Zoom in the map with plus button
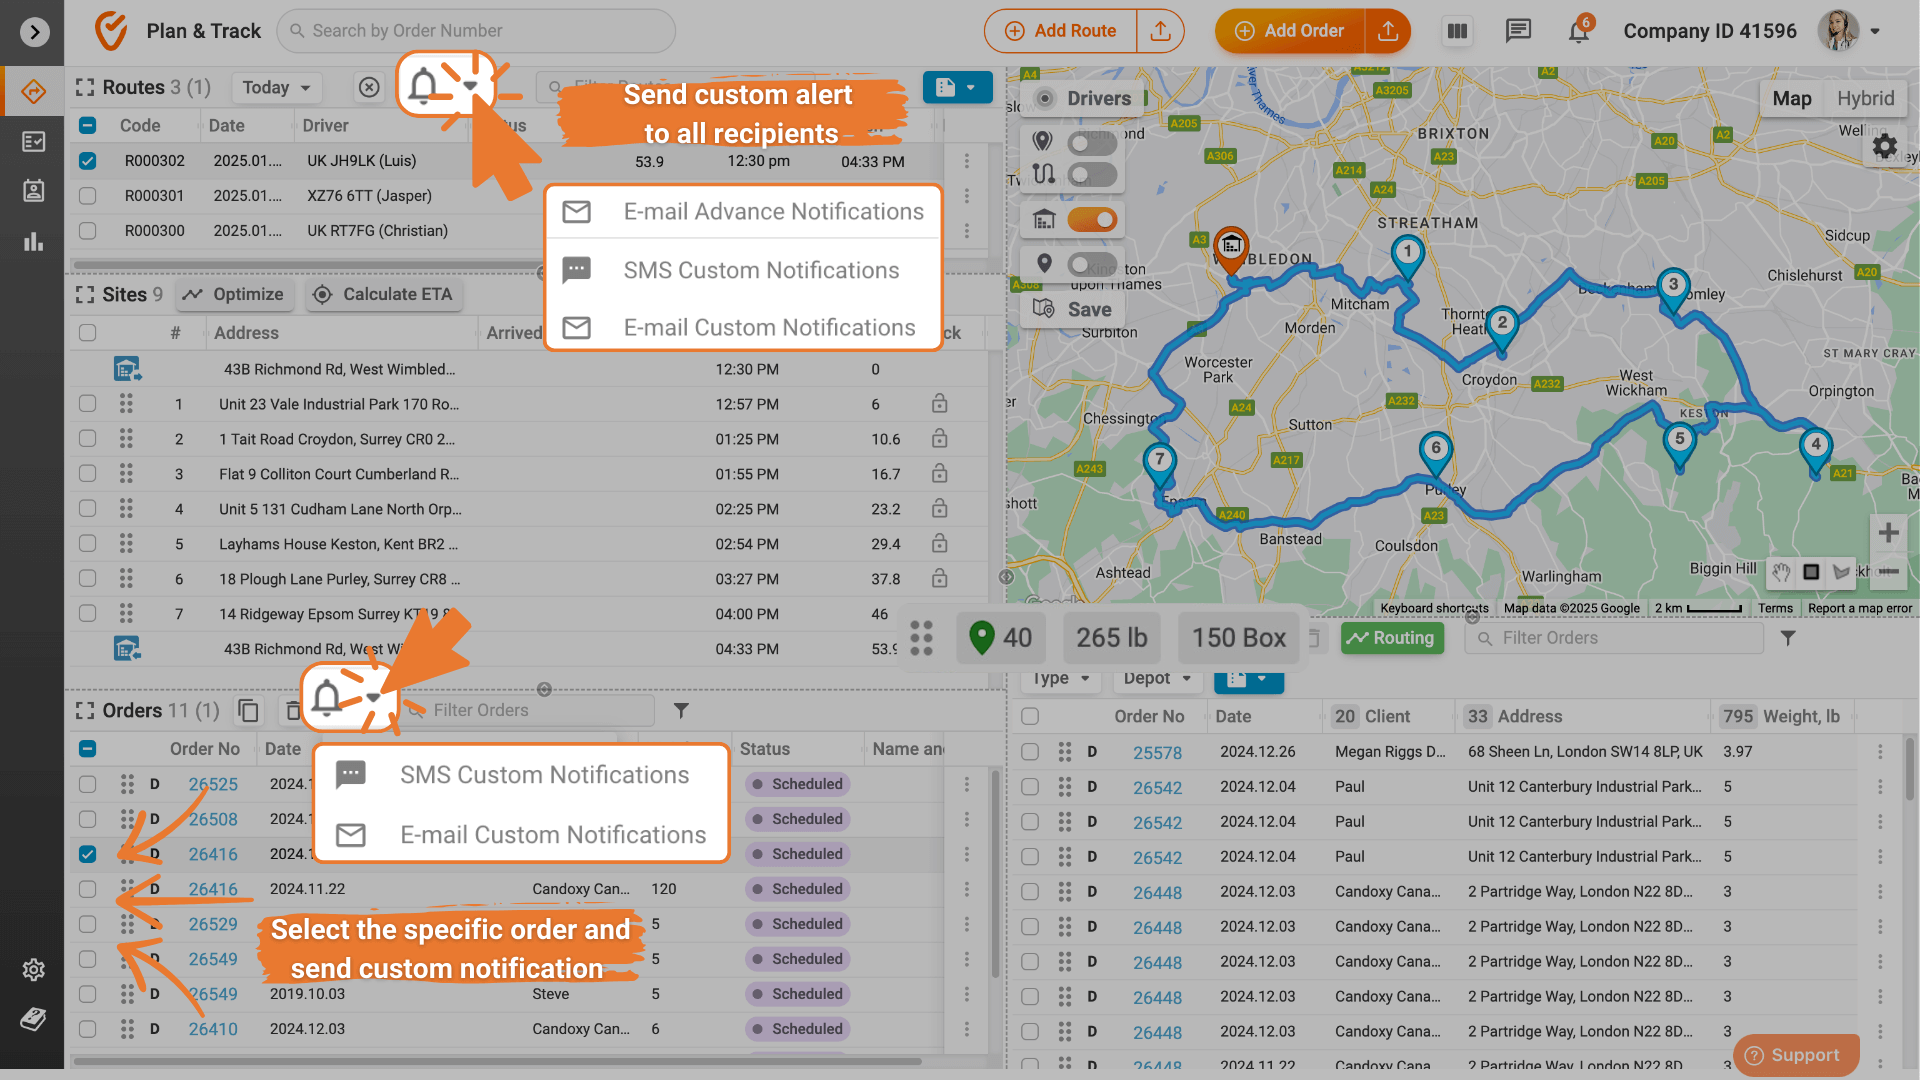The height and width of the screenshot is (1080, 1920). [x=1888, y=533]
